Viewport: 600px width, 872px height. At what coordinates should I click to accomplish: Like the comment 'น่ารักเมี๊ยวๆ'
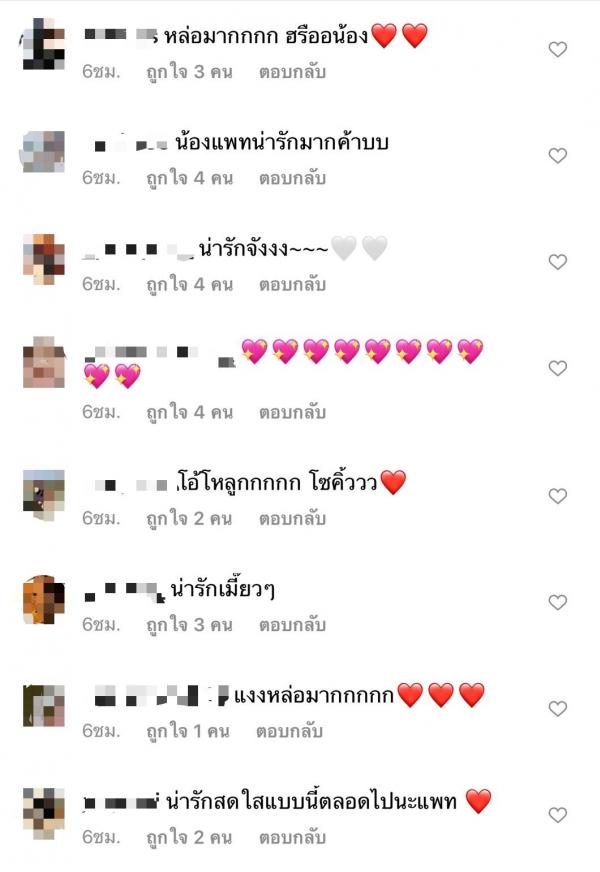click(x=557, y=602)
